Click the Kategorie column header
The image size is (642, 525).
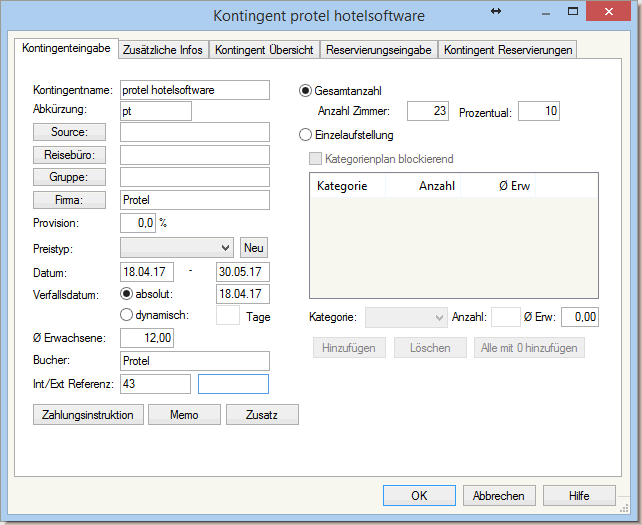pyautogui.click(x=348, y=186)
